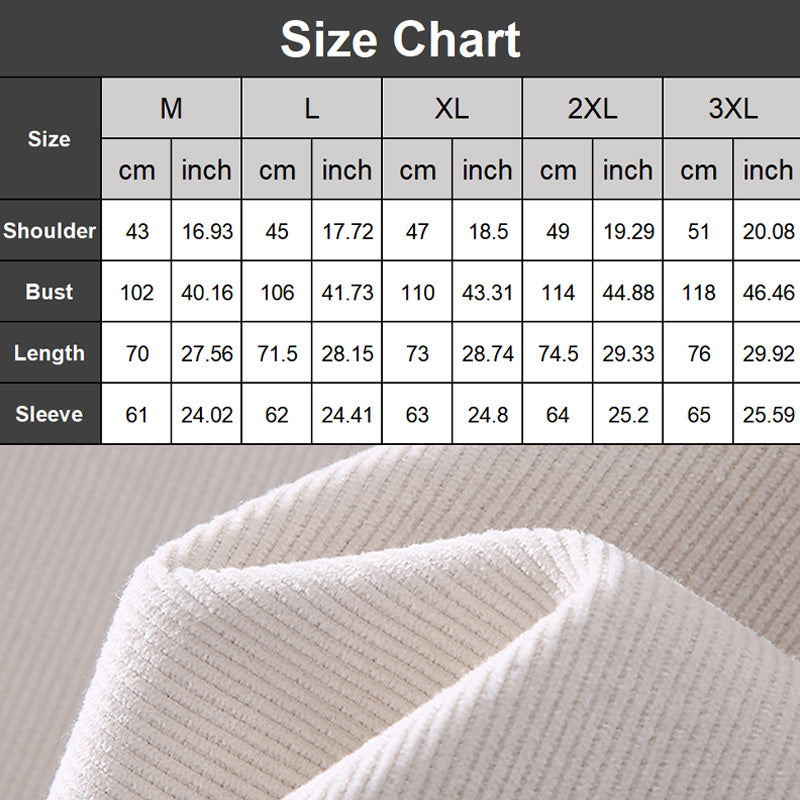Viewport: 800px width, 800px height.
Task: Select the 114 cm bust cell
Action: 558,292
